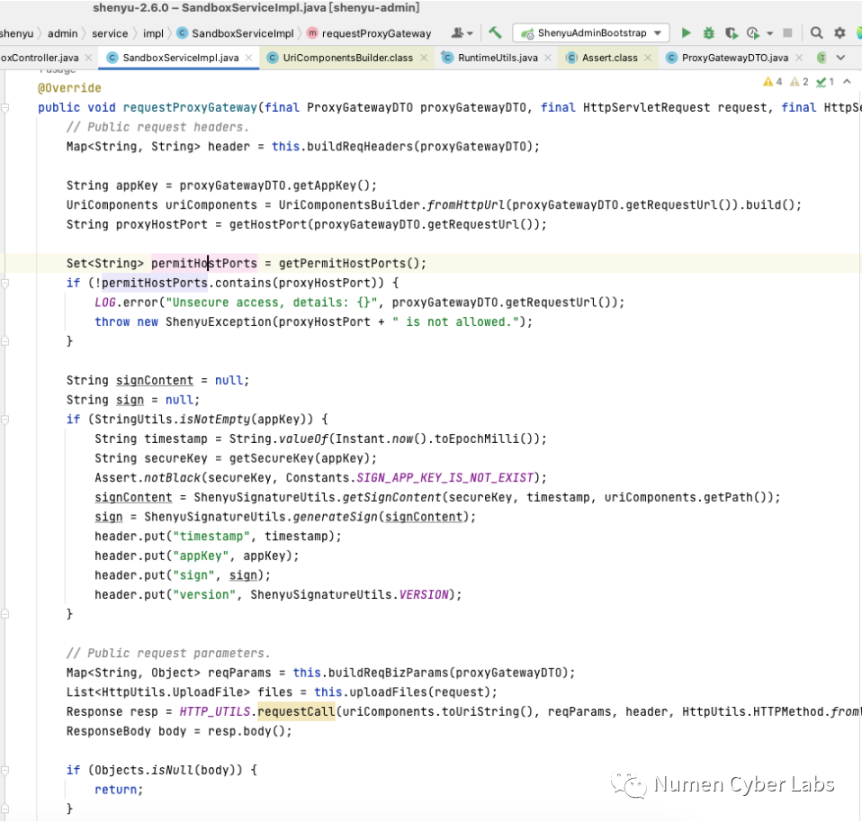Click admin breadcrumb

63,34
